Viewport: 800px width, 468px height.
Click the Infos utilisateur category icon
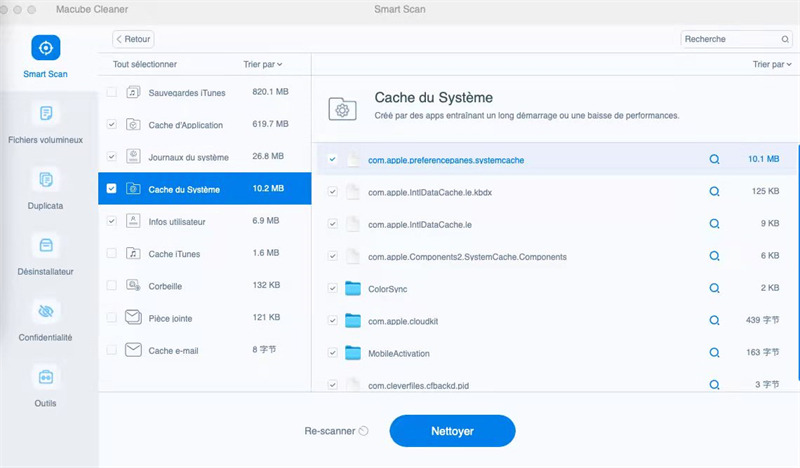(133, 221)
